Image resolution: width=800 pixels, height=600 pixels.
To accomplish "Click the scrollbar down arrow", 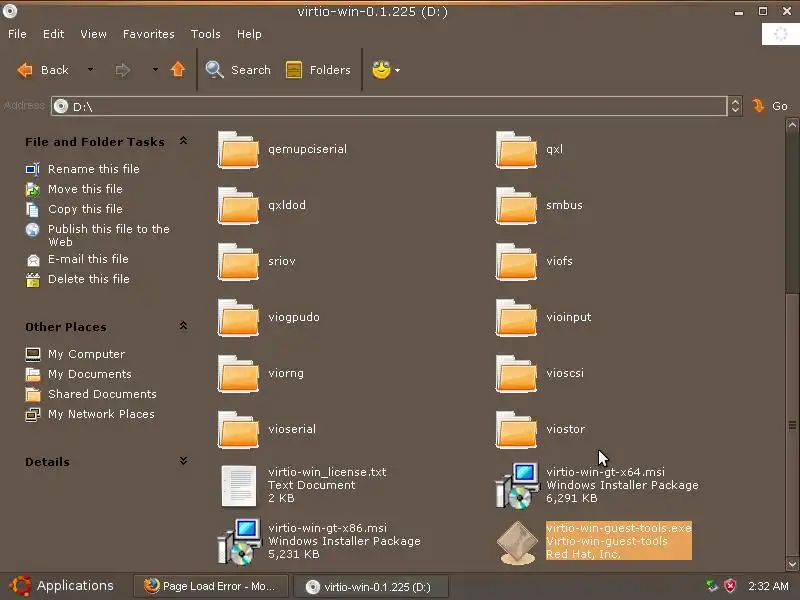I will coord(792,564).
